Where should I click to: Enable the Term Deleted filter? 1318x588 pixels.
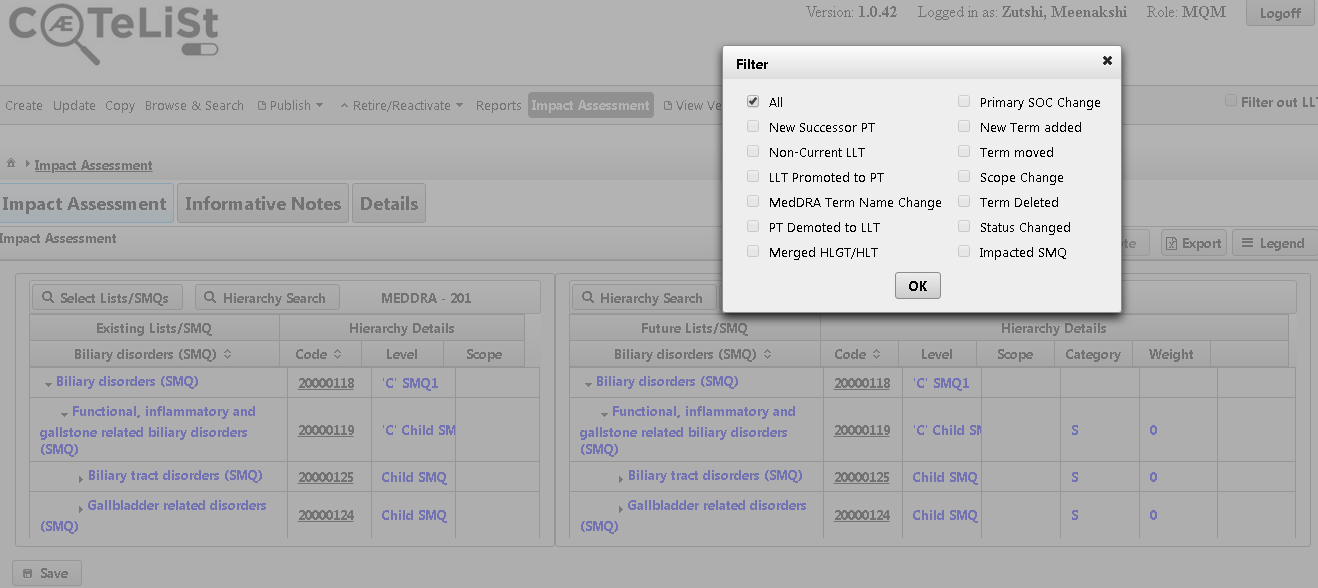click(x=963, y=200)
